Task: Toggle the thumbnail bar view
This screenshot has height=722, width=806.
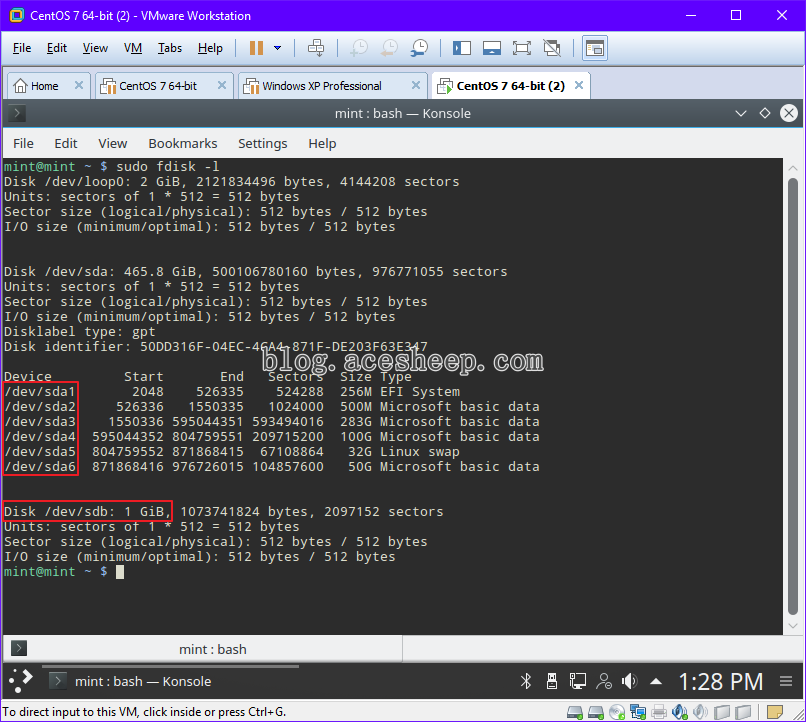Action: (492, 48)
